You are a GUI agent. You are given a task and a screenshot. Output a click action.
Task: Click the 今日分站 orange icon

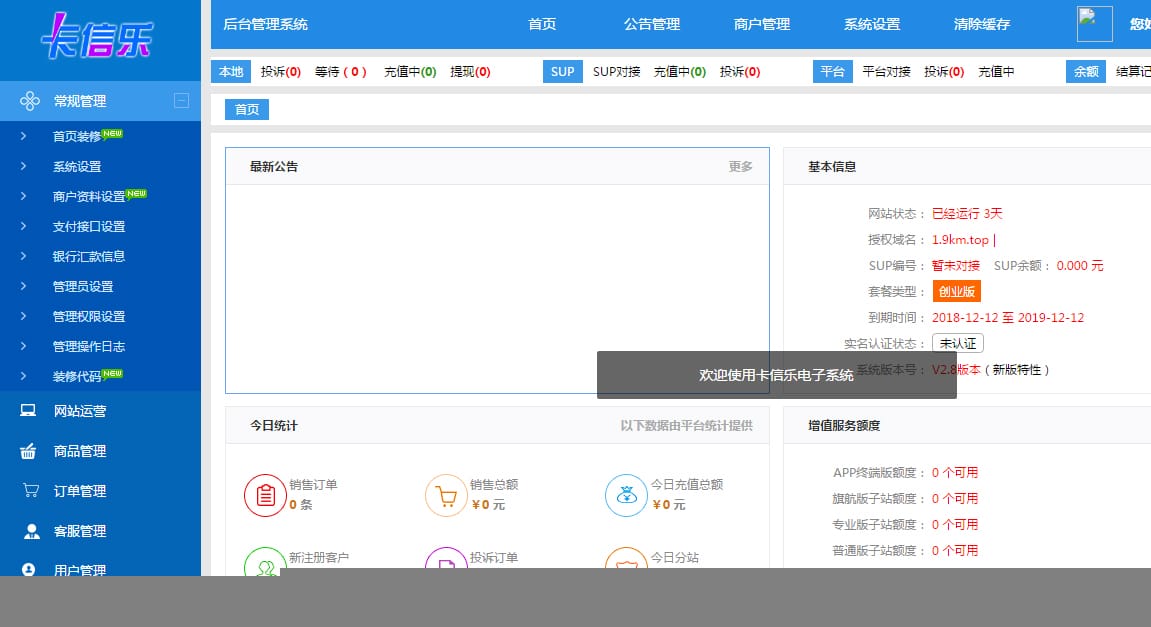626,563
